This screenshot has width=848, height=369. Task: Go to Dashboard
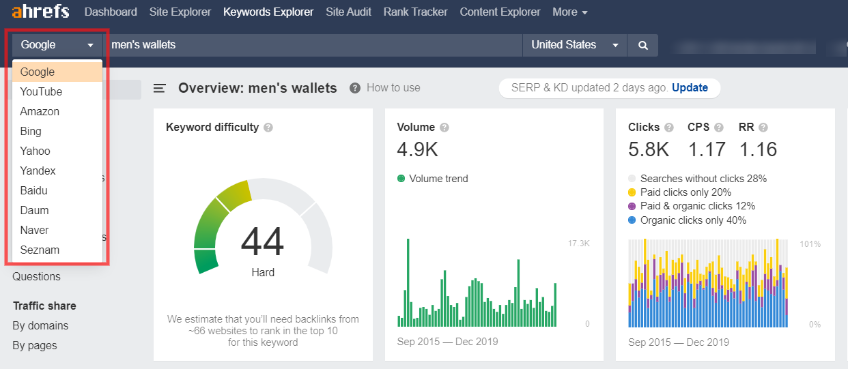pyautogui.click(x=111, y=12)
